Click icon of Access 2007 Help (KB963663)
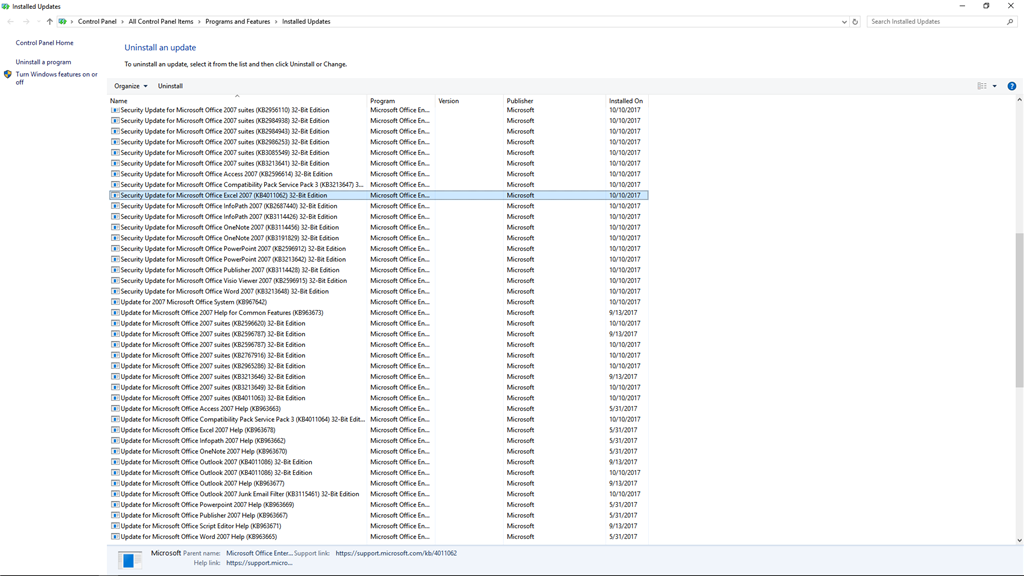The height and width of the screenshot is (576, 1024). (115, 409)
